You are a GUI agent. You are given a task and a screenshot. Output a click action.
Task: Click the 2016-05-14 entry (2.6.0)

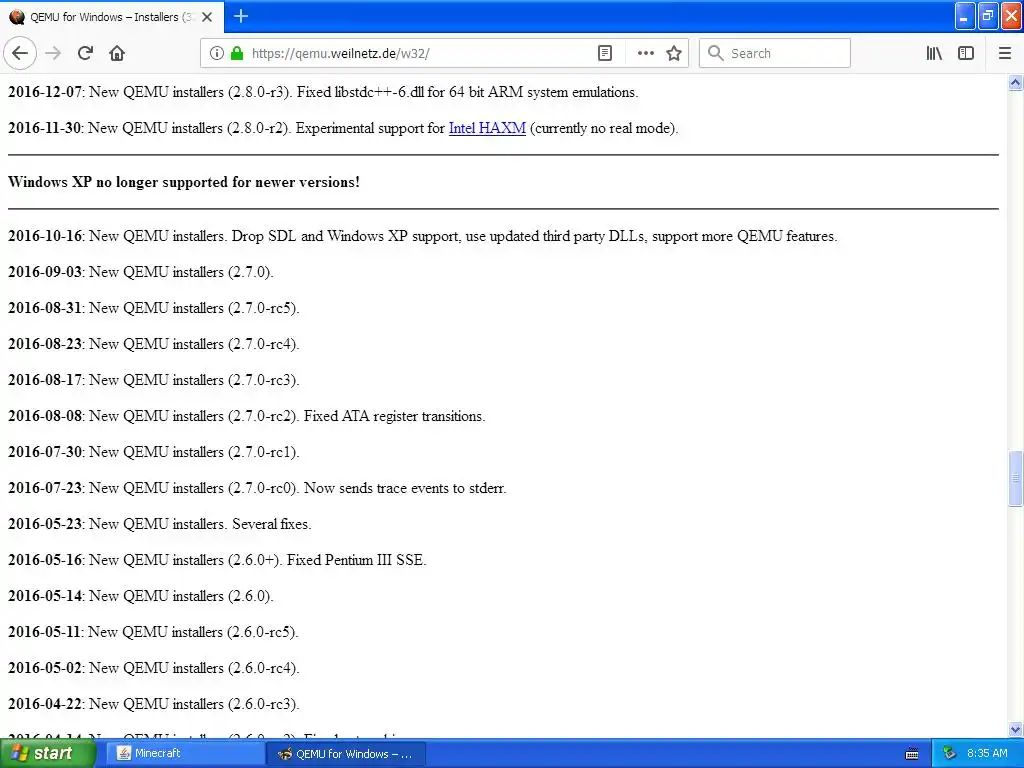[140, 596]
